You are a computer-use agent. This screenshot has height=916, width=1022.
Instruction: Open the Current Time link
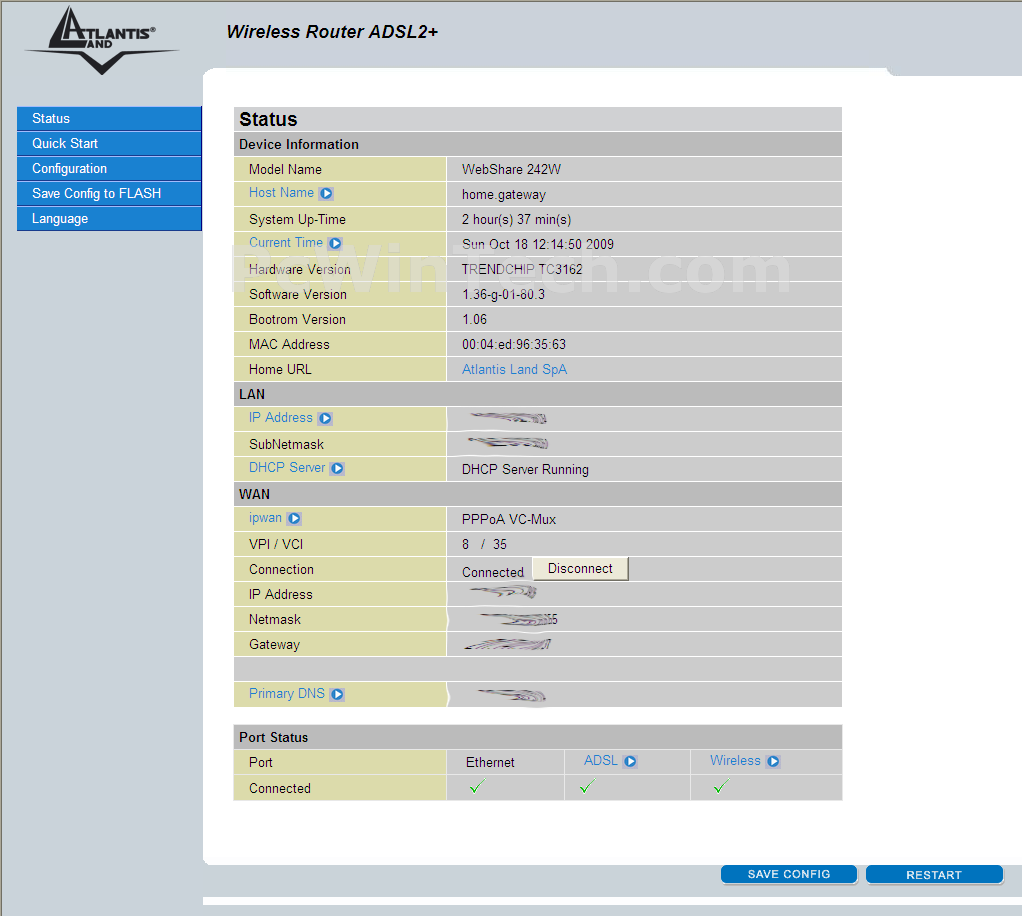(285, 243)
